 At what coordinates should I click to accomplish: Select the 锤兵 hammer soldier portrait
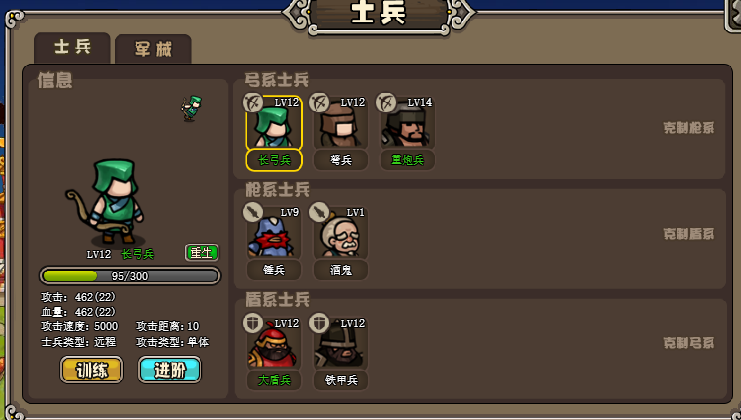(x=274, y=233)
